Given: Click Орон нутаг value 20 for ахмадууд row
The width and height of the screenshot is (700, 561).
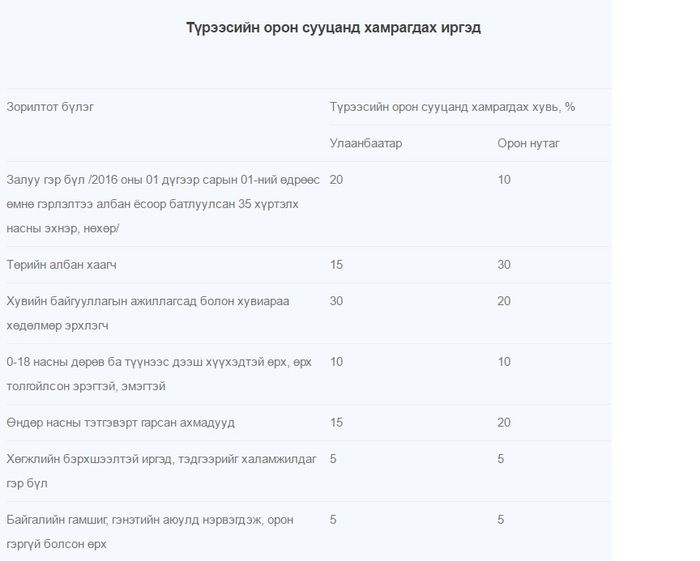Looking at the screenshot, I should coord(504,423).
